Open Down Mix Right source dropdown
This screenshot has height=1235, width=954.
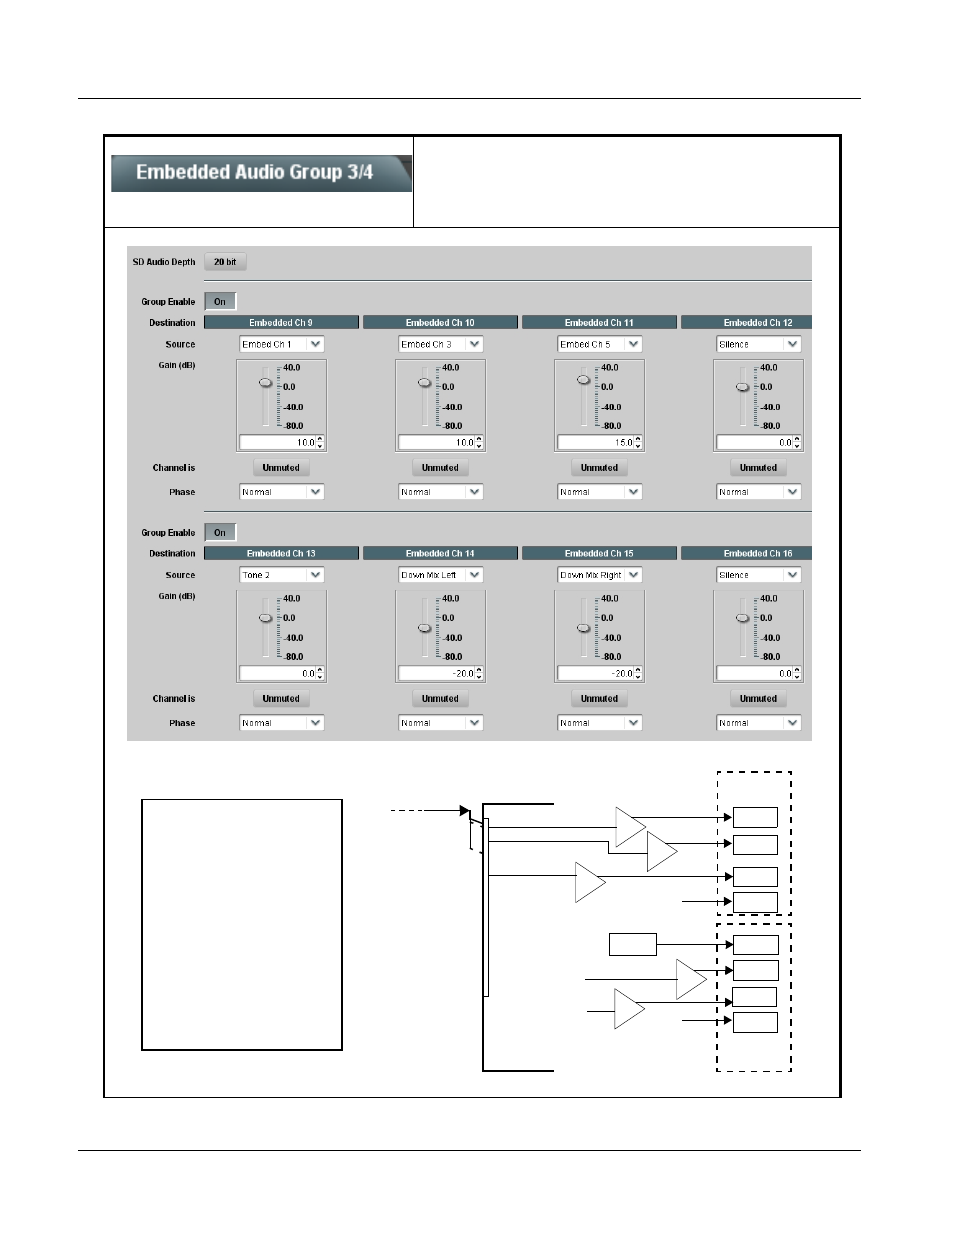point(600,575)
